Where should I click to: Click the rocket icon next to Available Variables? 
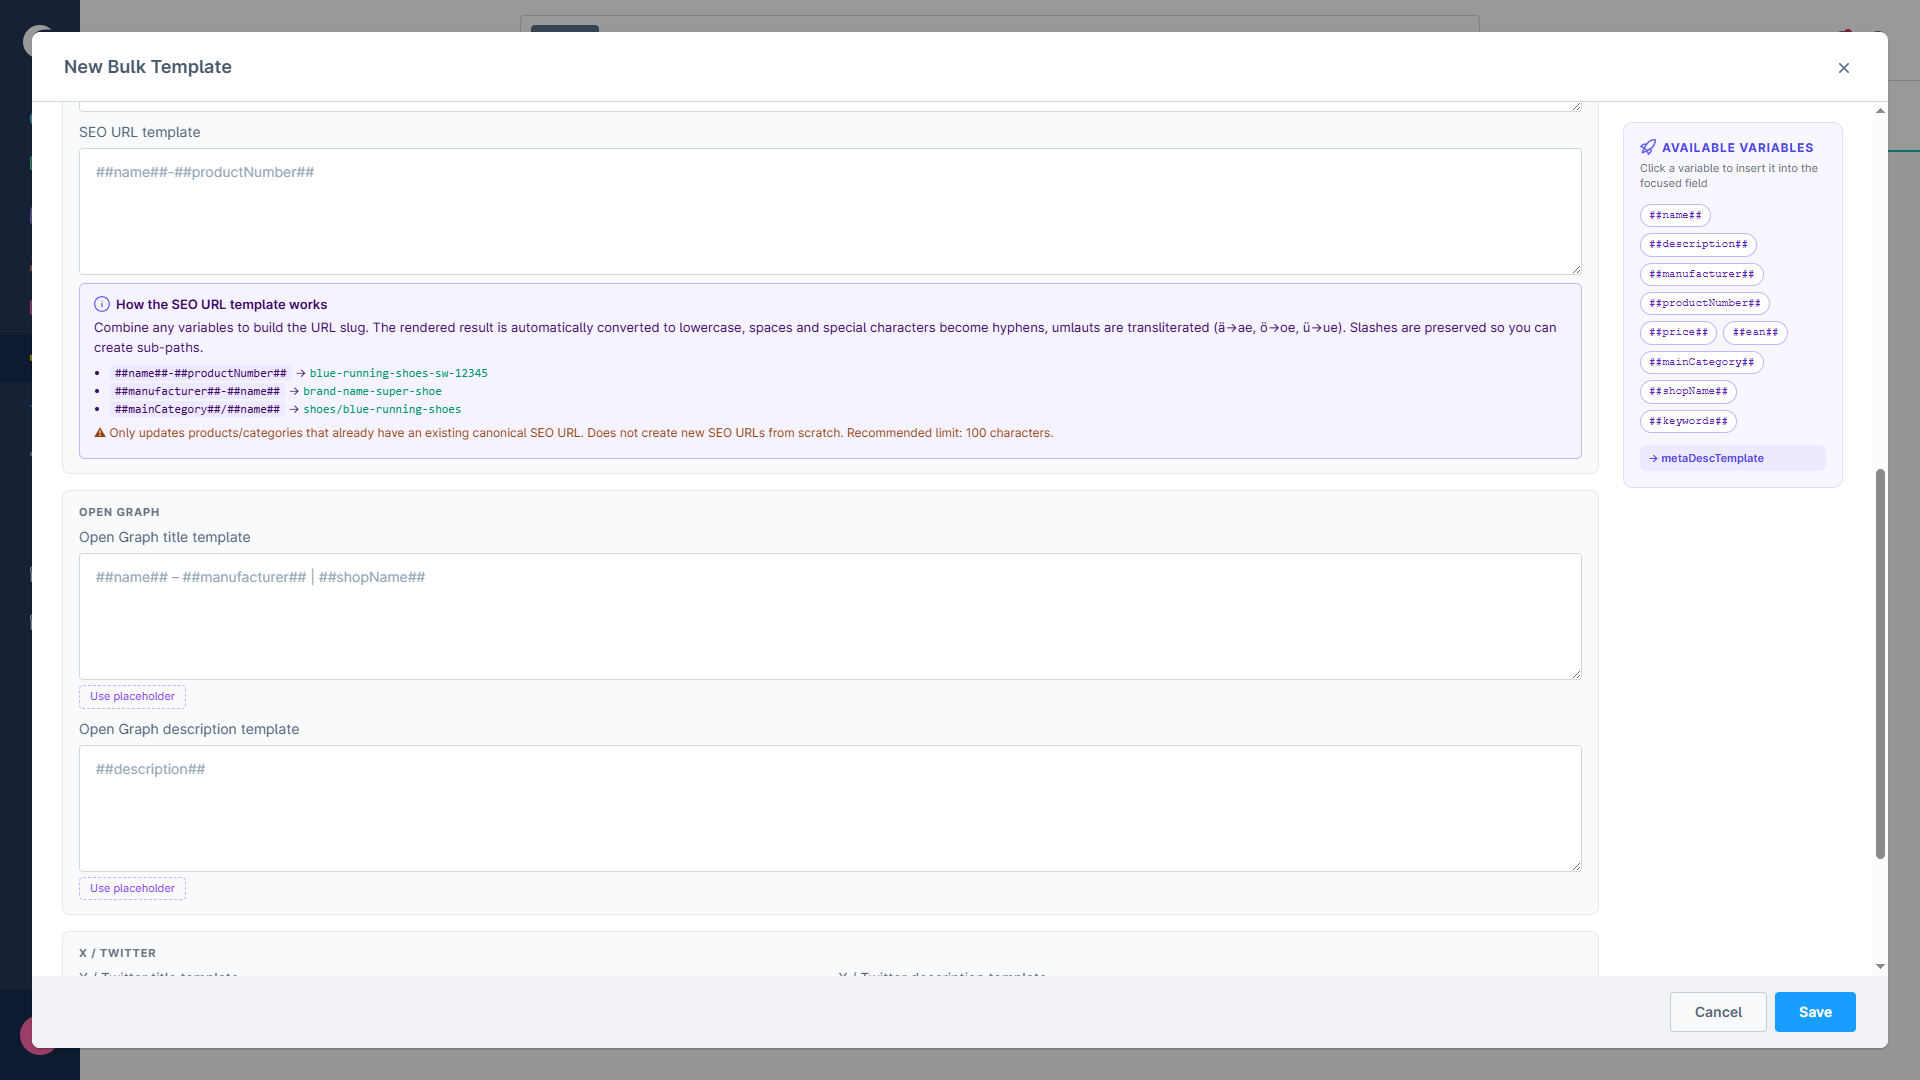point(1649,147)
